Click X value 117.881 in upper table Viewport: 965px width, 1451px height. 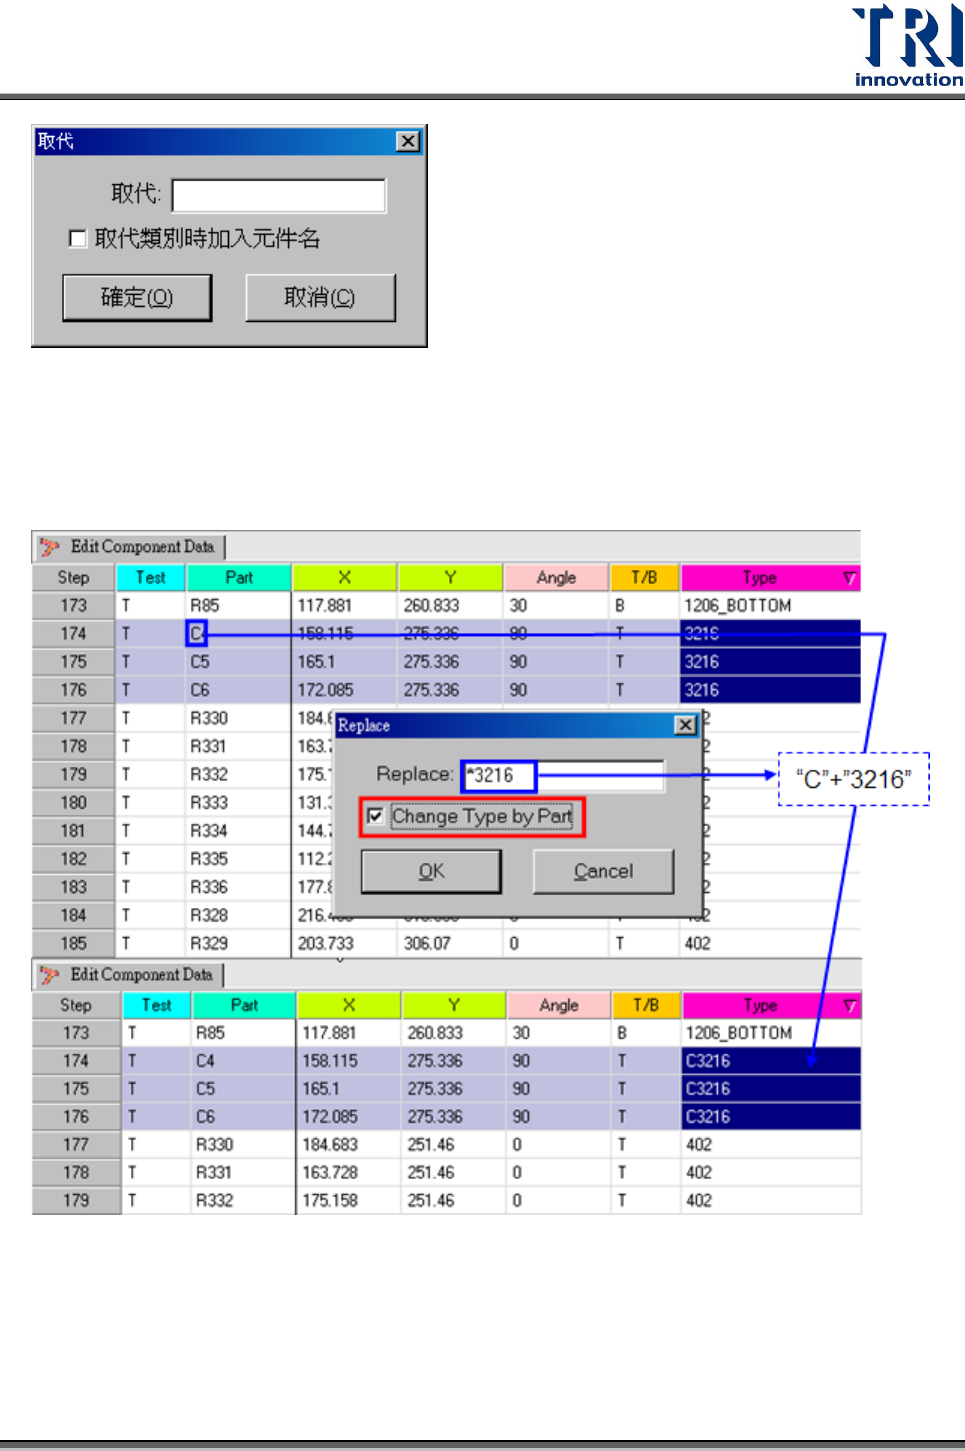coord(345,606)
